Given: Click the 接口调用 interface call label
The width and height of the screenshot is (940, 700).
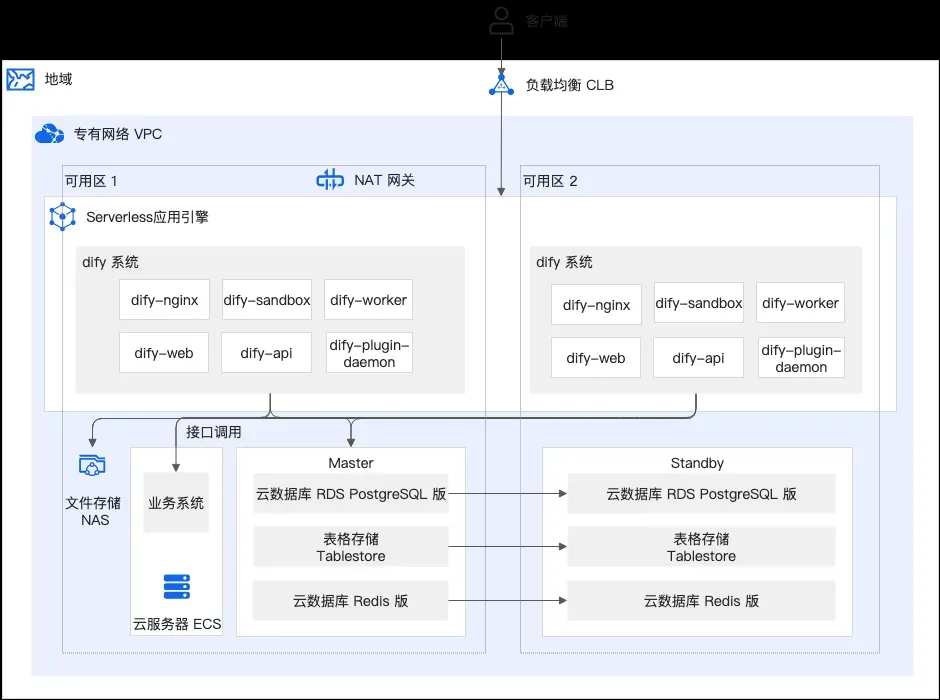Looking at the screenshot, I should pyautogui.click(x=214, y=432).
